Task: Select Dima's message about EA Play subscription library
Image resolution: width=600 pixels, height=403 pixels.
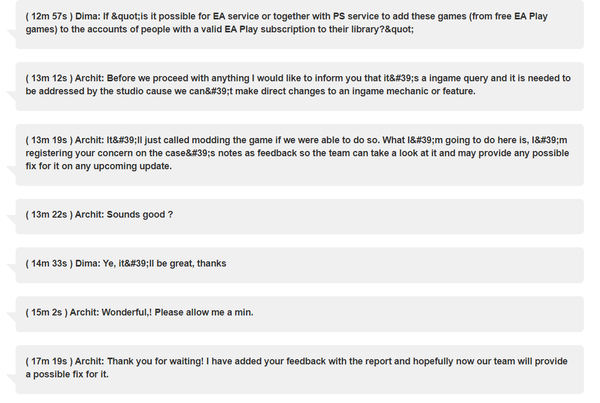Action: click(300, 24)
